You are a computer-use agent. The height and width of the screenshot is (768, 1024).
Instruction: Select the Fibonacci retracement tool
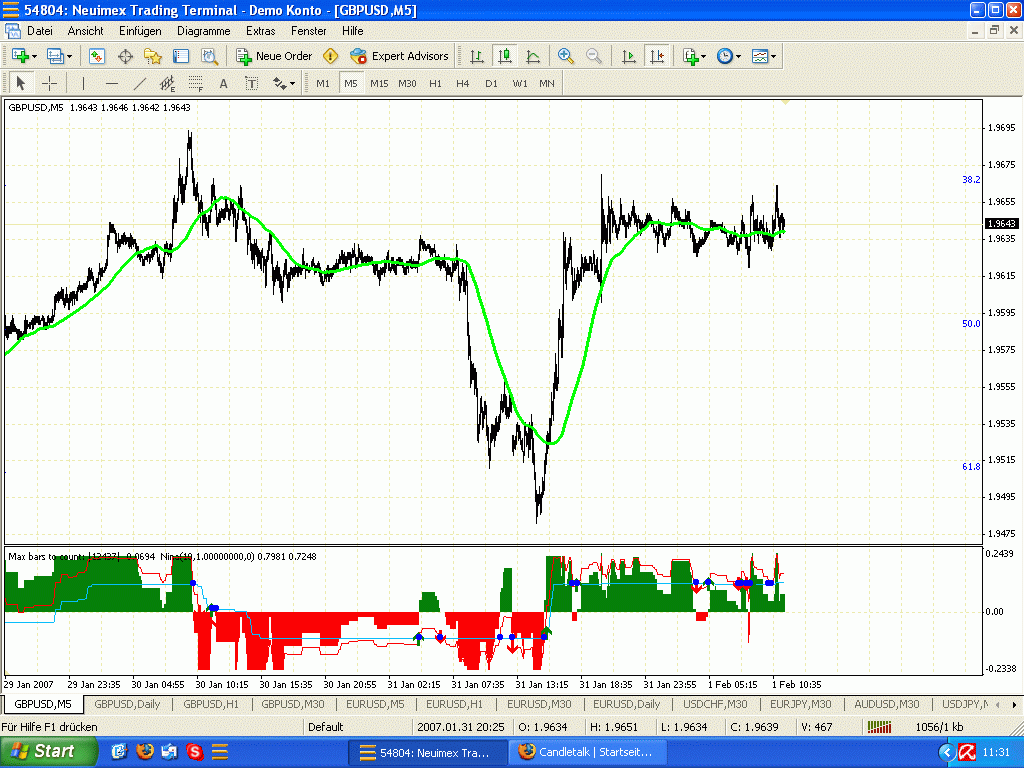click(196, 83)
